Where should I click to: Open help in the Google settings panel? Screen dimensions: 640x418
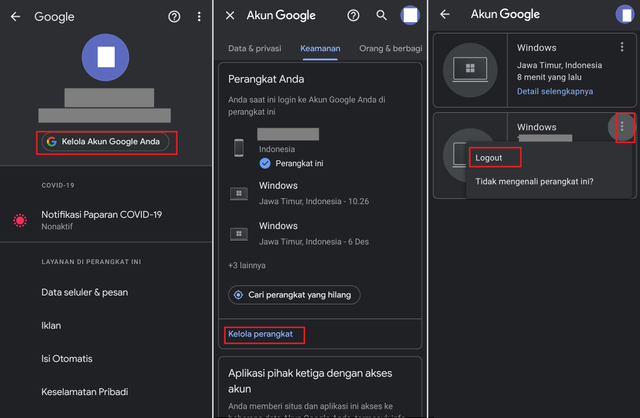[174, 16]
